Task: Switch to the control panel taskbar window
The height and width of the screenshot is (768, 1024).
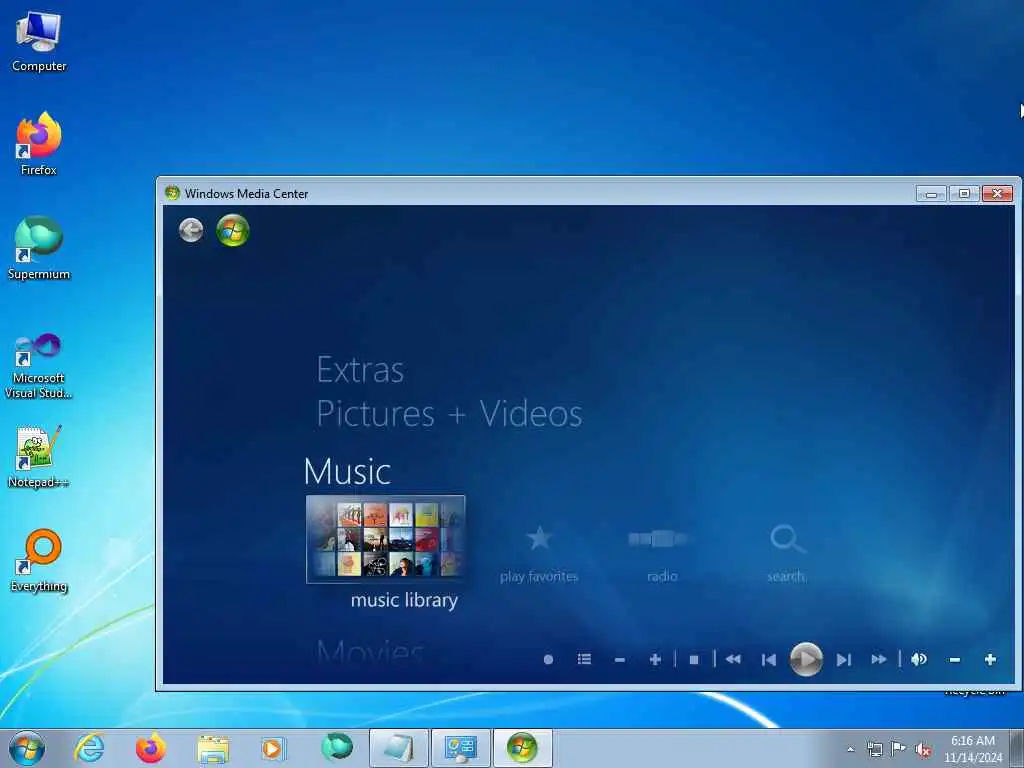Action: coord(460,748)
